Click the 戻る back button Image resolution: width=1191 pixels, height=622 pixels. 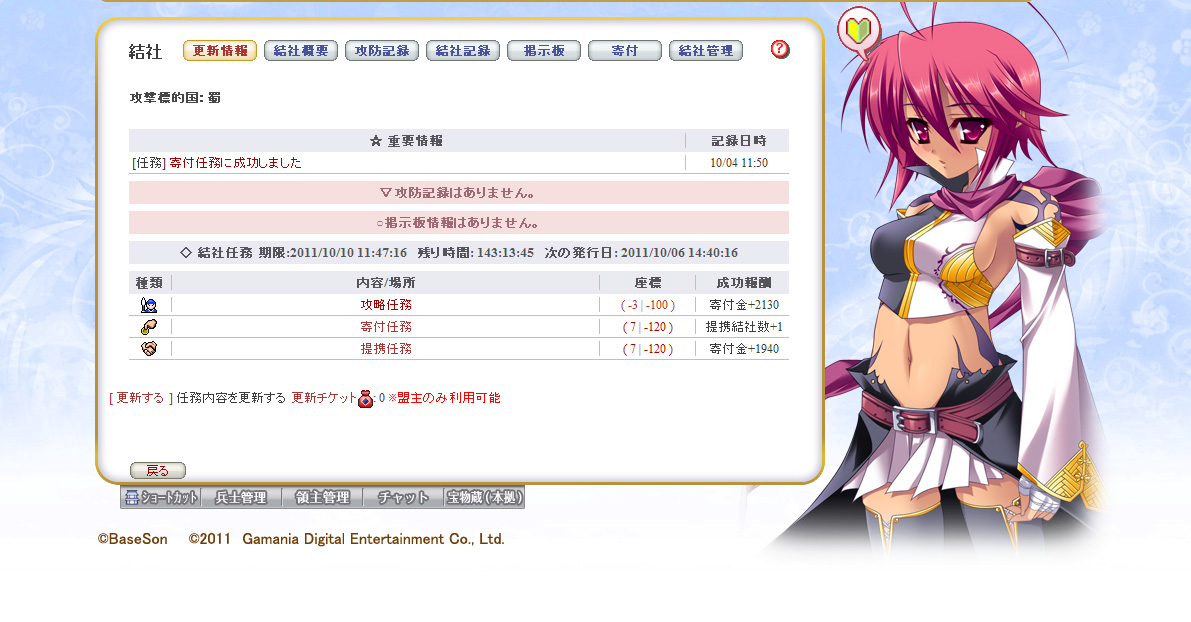[158, 471]
